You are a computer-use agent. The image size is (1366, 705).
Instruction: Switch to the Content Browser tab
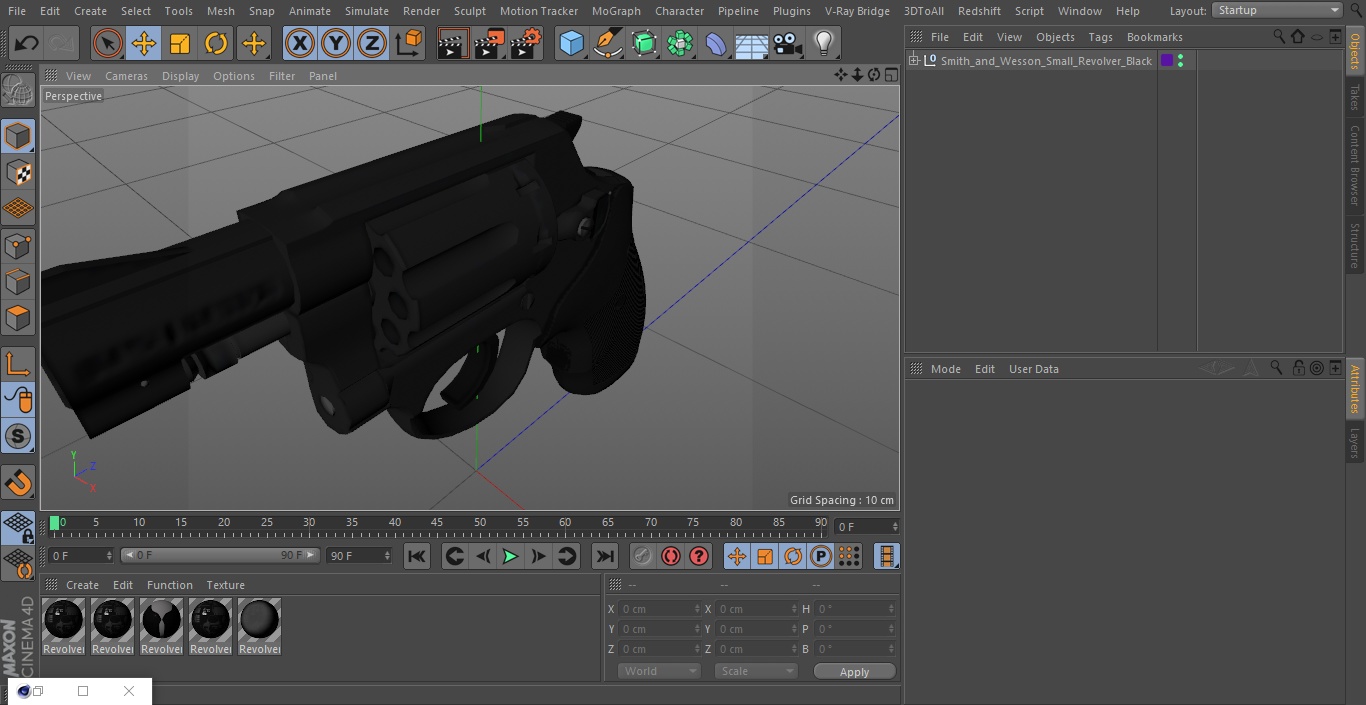coord(1355,165)
